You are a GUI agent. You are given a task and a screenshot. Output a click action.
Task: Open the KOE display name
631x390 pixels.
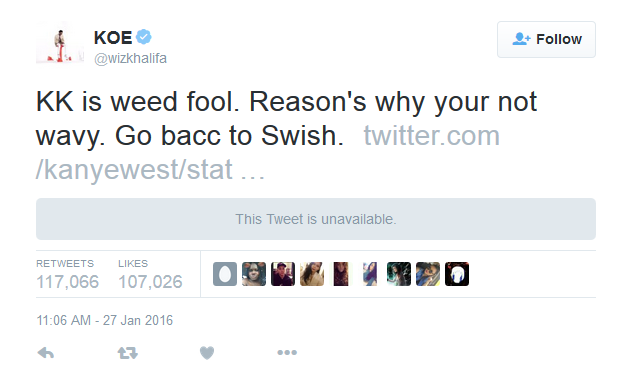[x=113, y=38]
